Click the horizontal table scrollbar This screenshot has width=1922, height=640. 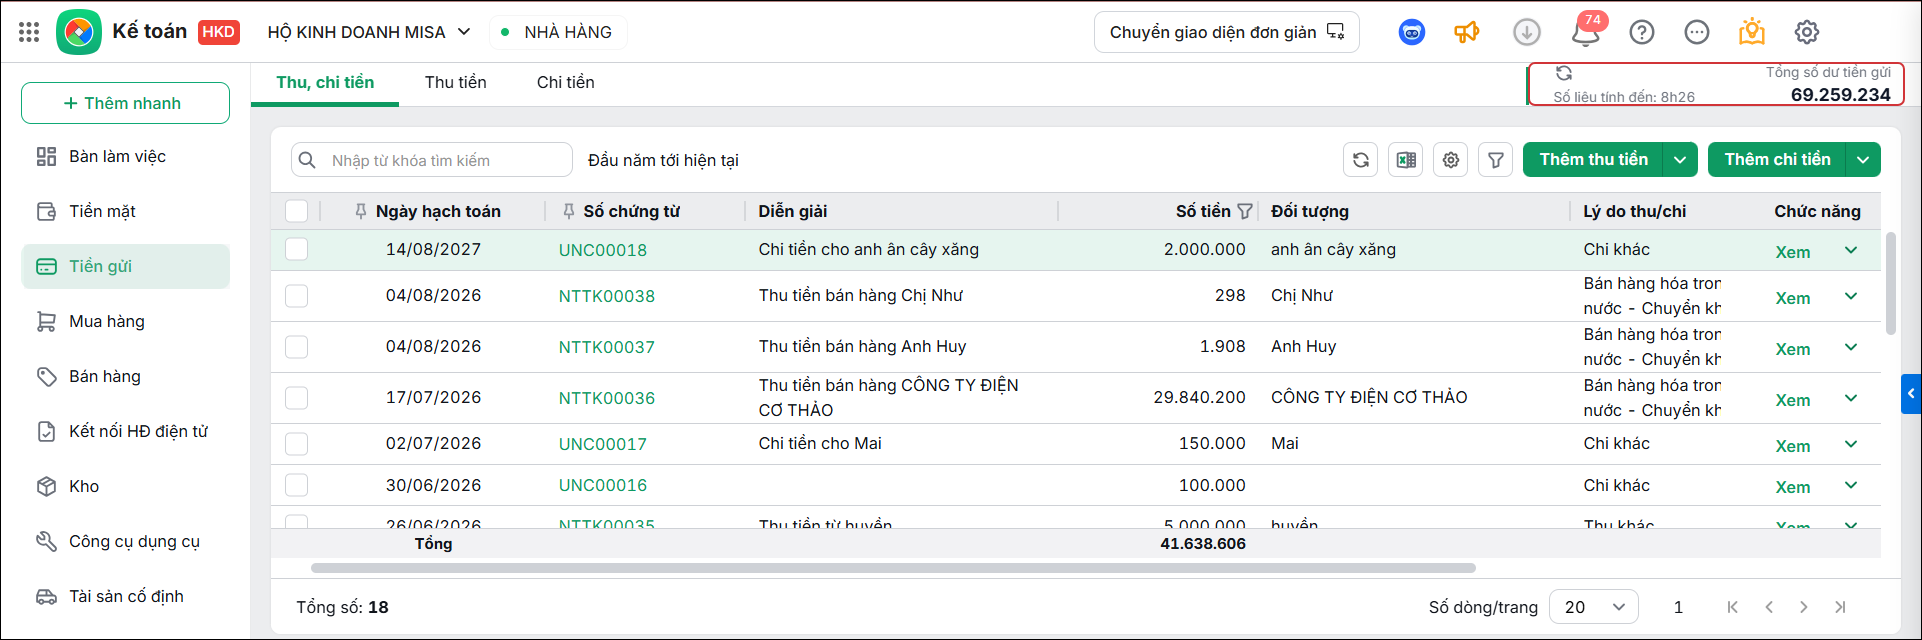point(893,568)
